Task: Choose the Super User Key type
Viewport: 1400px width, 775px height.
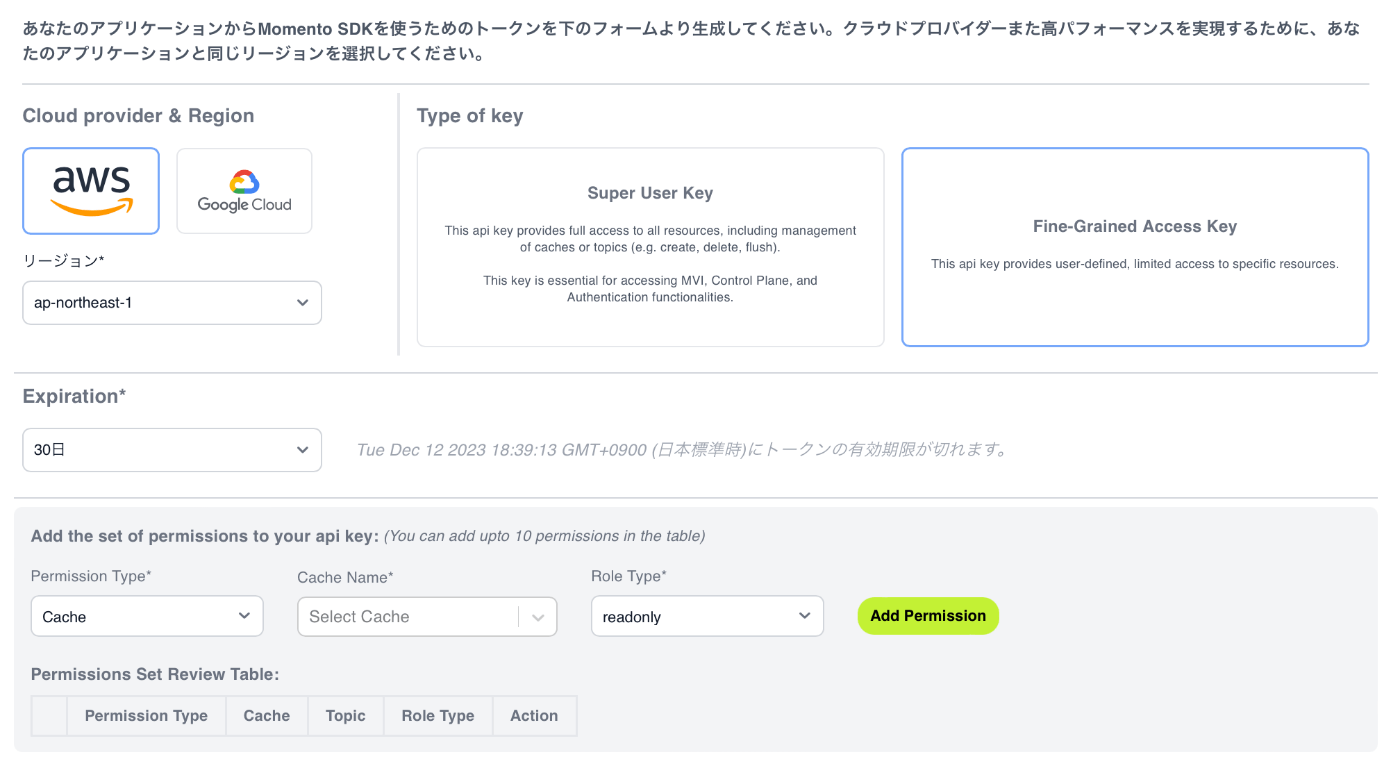Action: (650, 247)
